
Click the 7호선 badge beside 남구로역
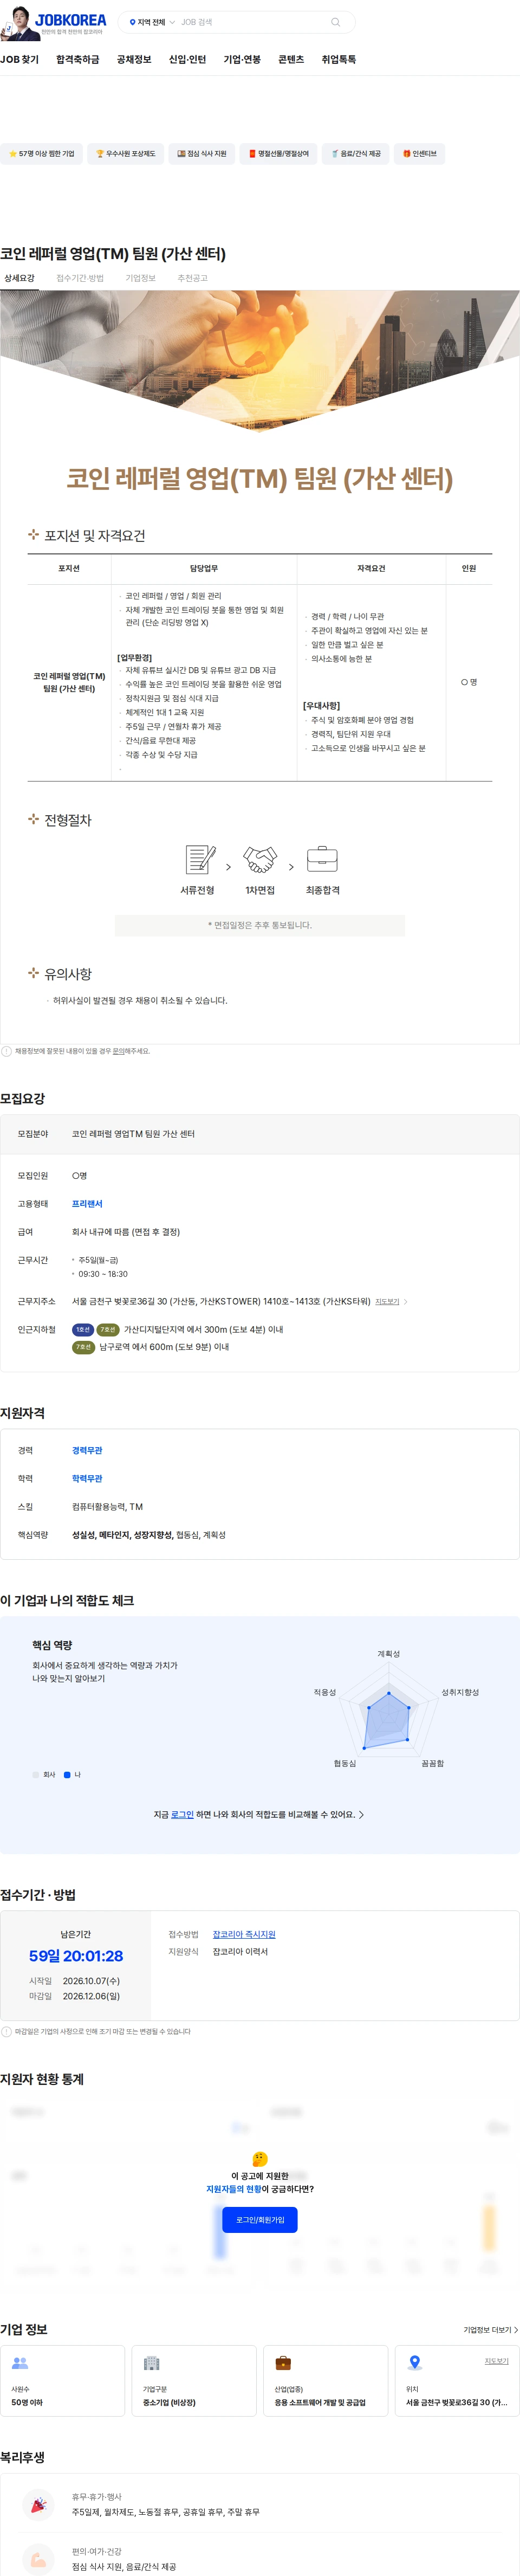tap(83, 1347)
